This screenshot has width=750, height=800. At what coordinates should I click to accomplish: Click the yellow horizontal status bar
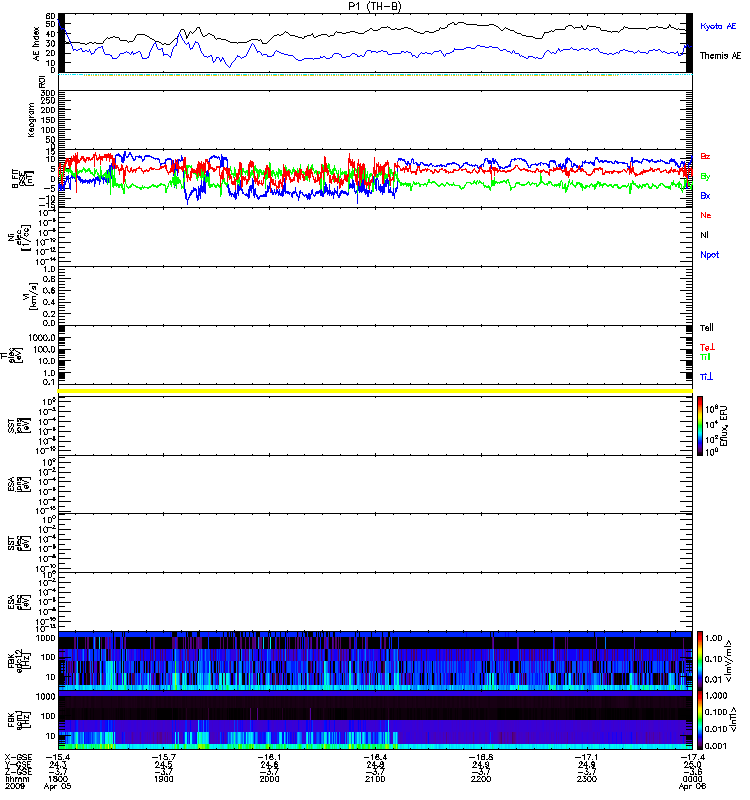pos(375,391)
